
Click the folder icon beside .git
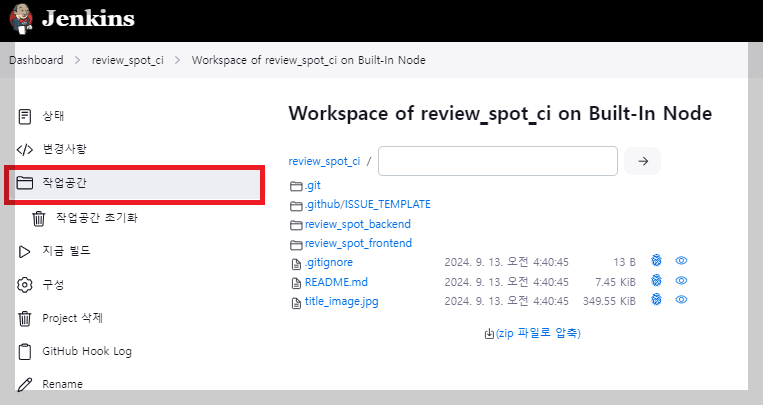[296, 186]
